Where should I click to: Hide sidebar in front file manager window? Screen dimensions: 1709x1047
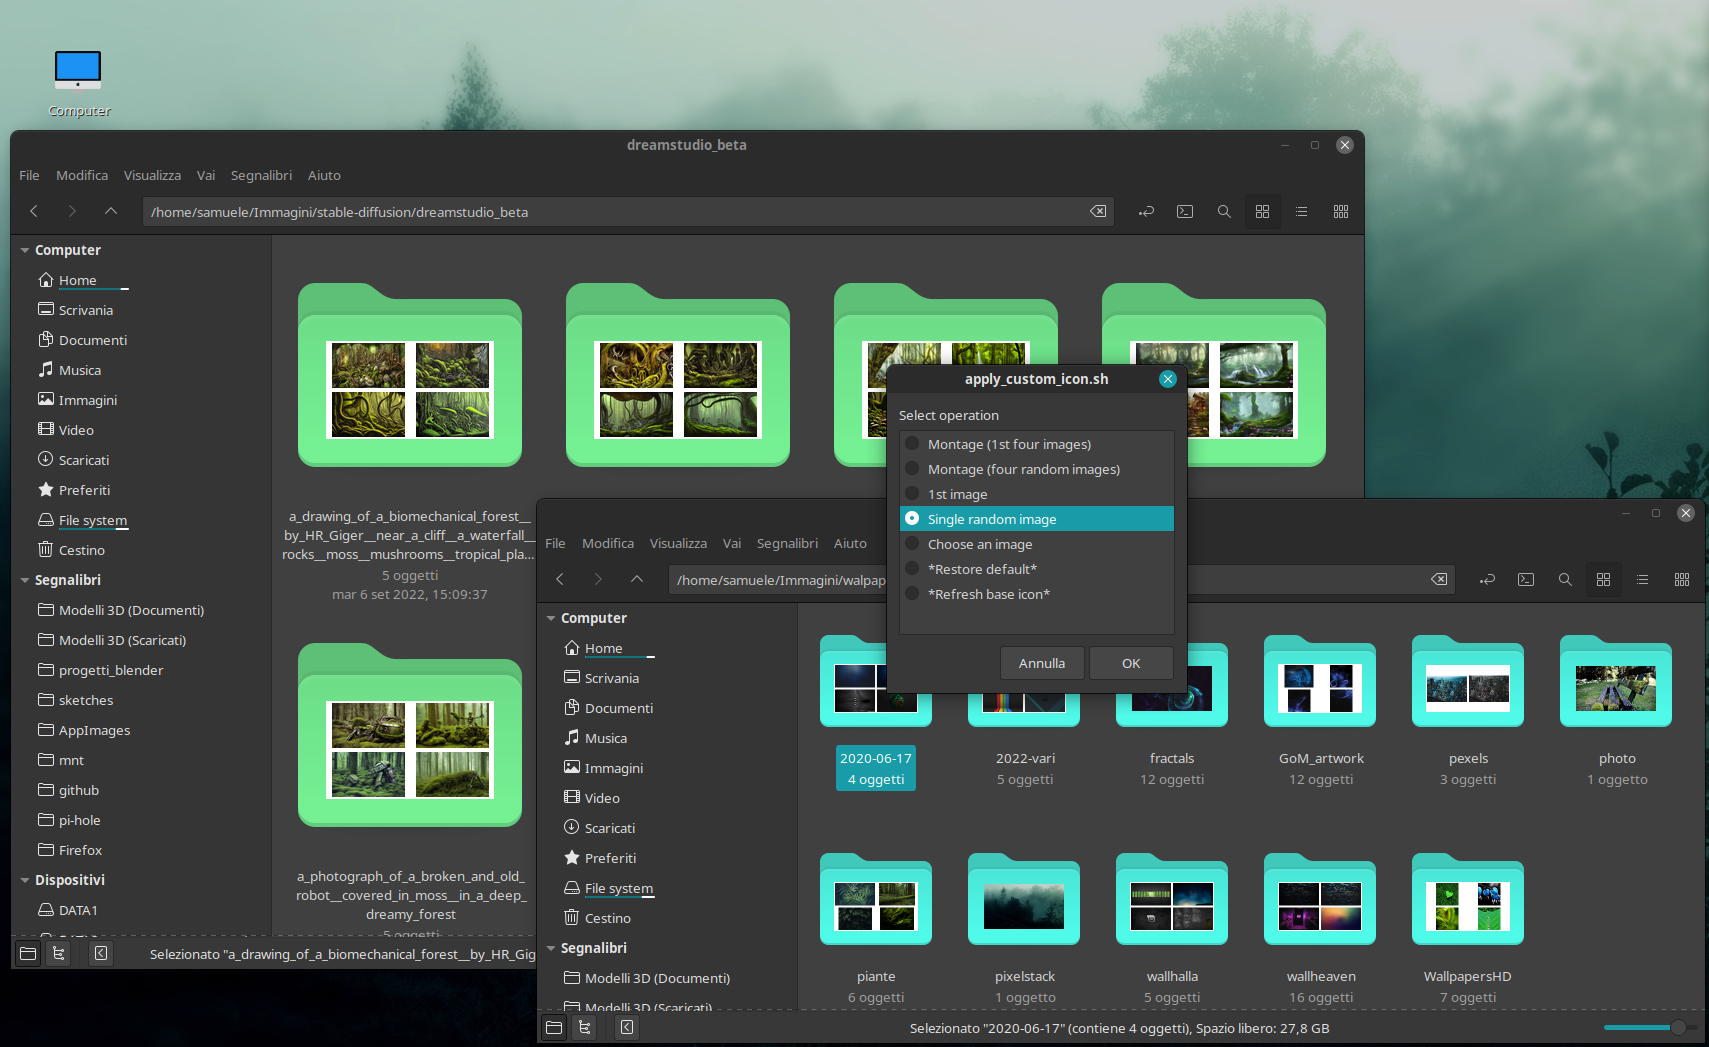(627, 1027)
